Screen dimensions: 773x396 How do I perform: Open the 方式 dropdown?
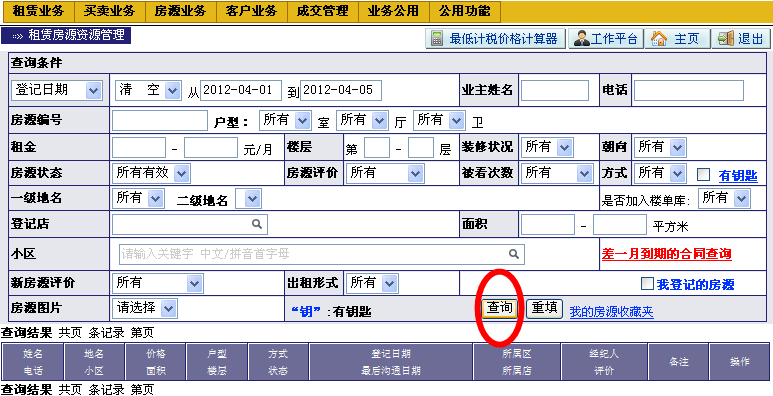[x=661, y=173]
